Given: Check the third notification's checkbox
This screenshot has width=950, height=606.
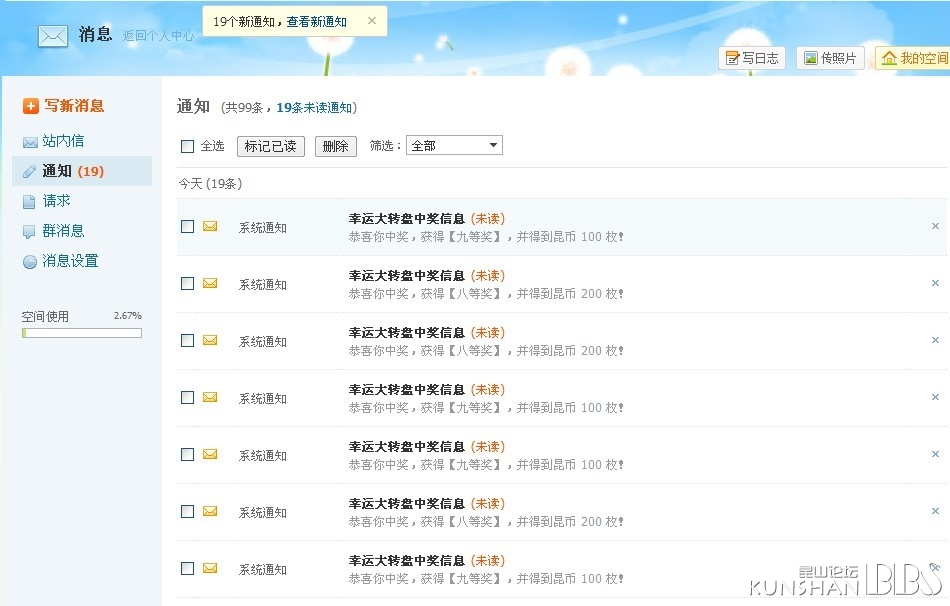Looking at the screenshot, I should [187, 341].
